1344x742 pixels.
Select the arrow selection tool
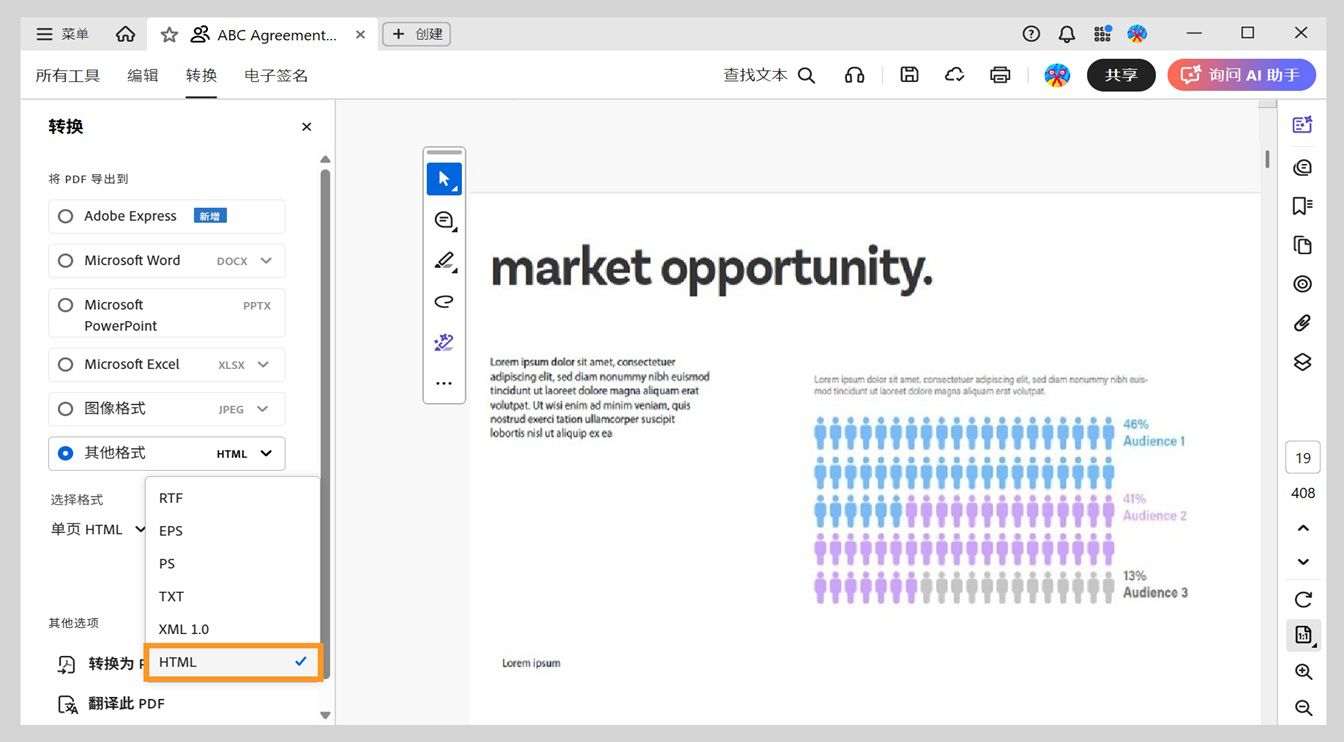tap(444, 179)
